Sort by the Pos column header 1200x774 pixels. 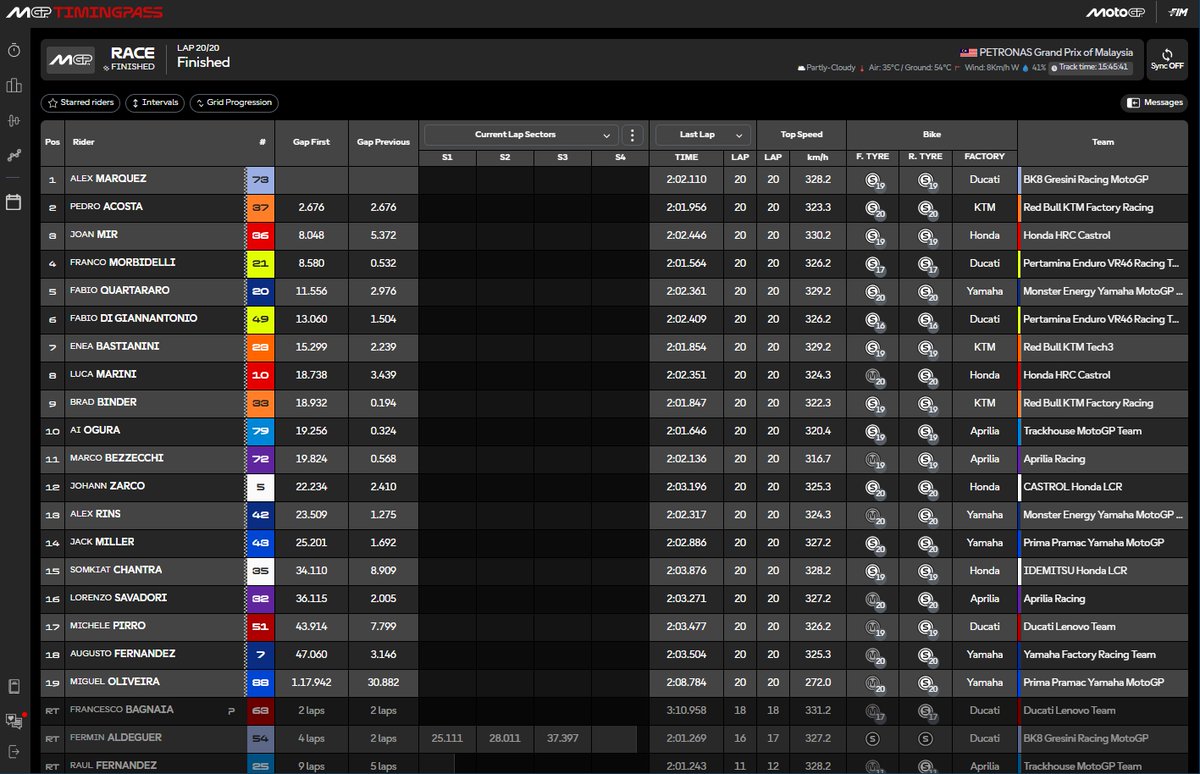[x=52, y=142]
